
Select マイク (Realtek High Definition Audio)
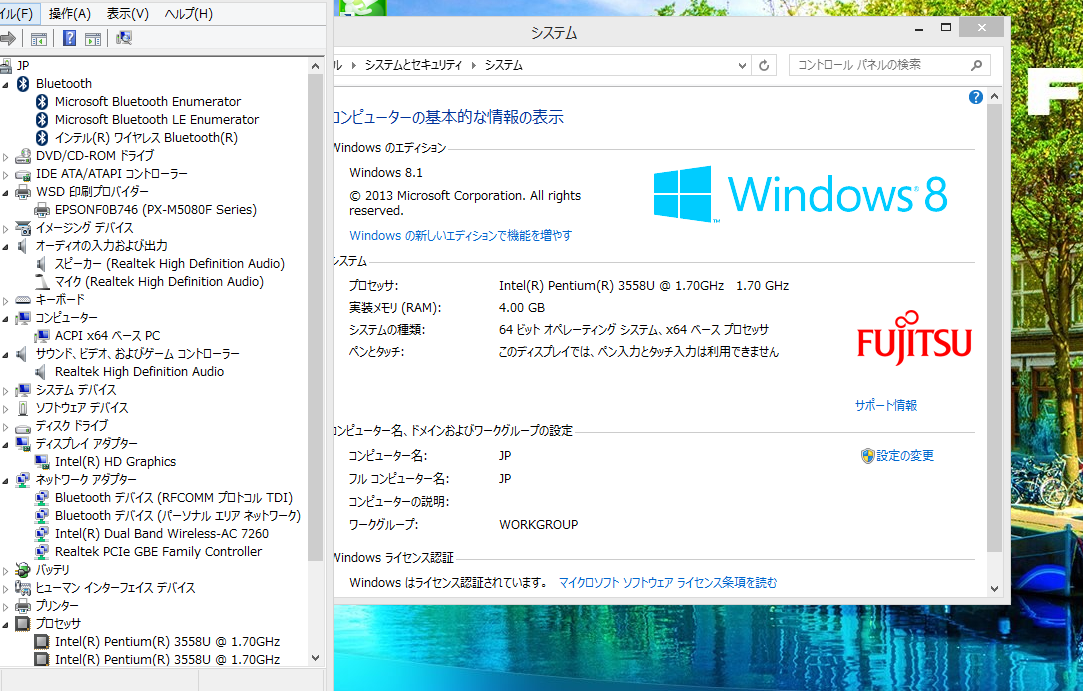tap(159, 281)
